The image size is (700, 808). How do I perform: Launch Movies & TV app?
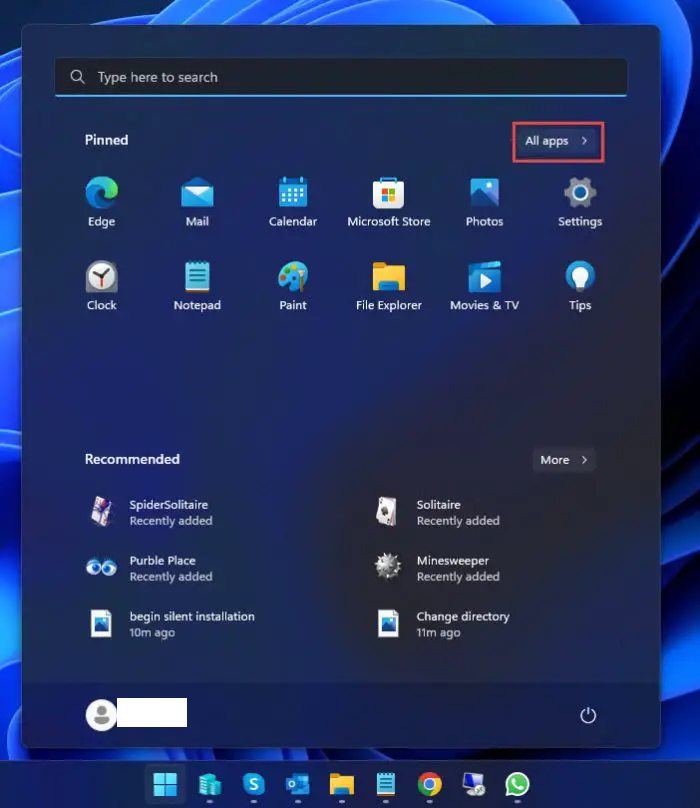tap(484, 285)
